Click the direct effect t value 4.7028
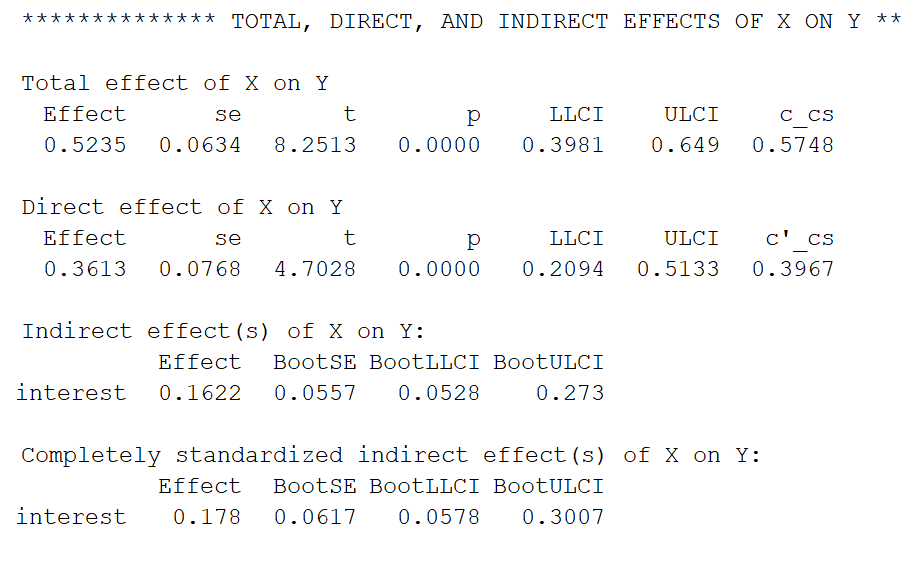Image resolution: width=904 pixels, height=561 pixels. pyautogui.click(x=315, y=269)
